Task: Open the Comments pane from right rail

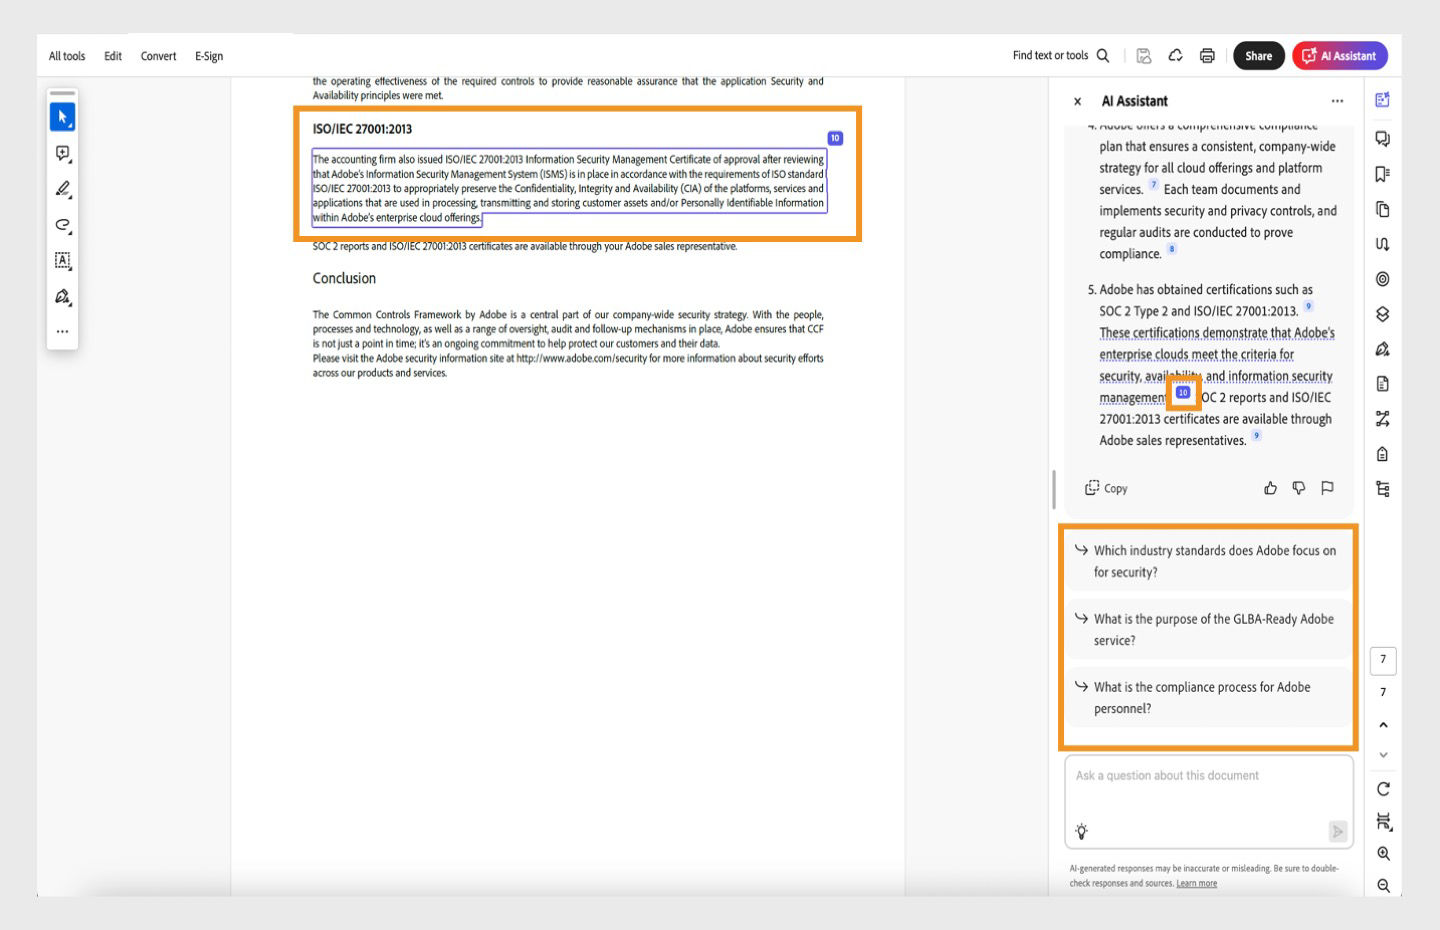Action: [x=1382, y=138]
